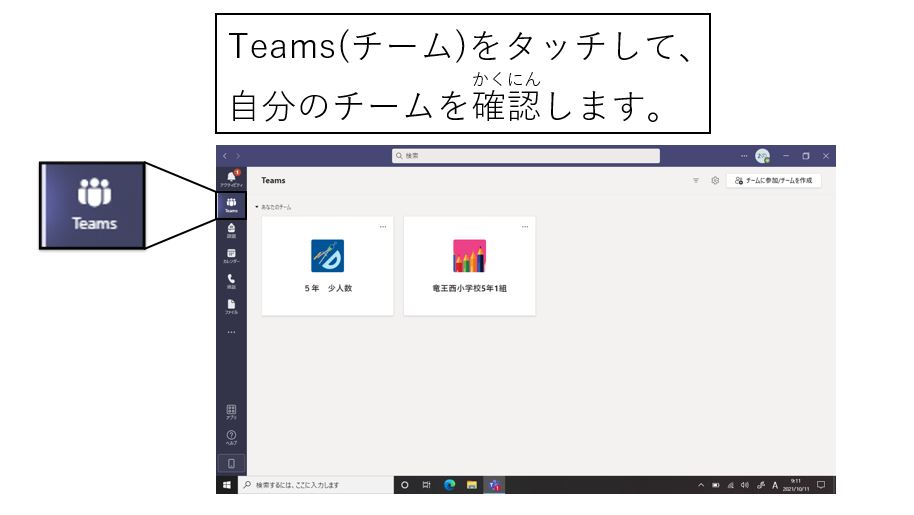Open the volume control in the tray

coord(745,485)
